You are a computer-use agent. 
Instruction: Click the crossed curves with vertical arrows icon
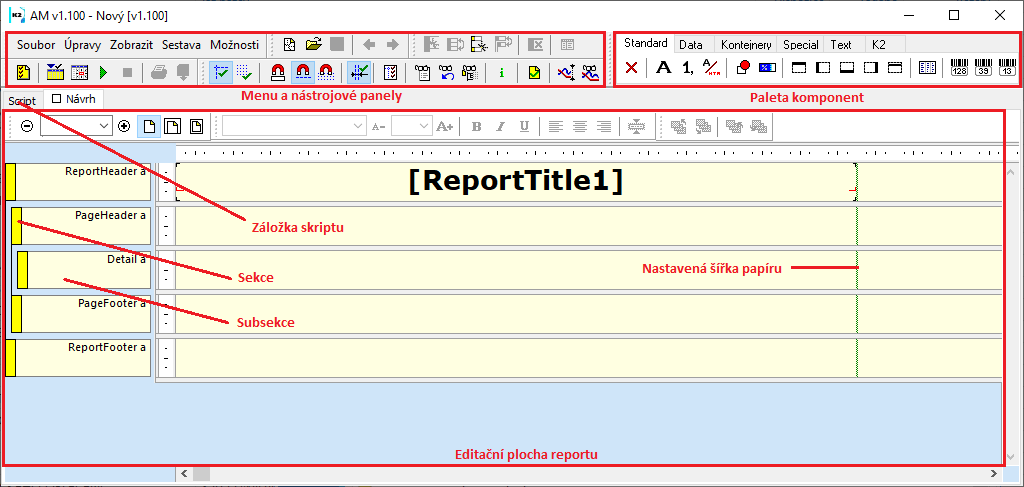[x=567, y=72]
